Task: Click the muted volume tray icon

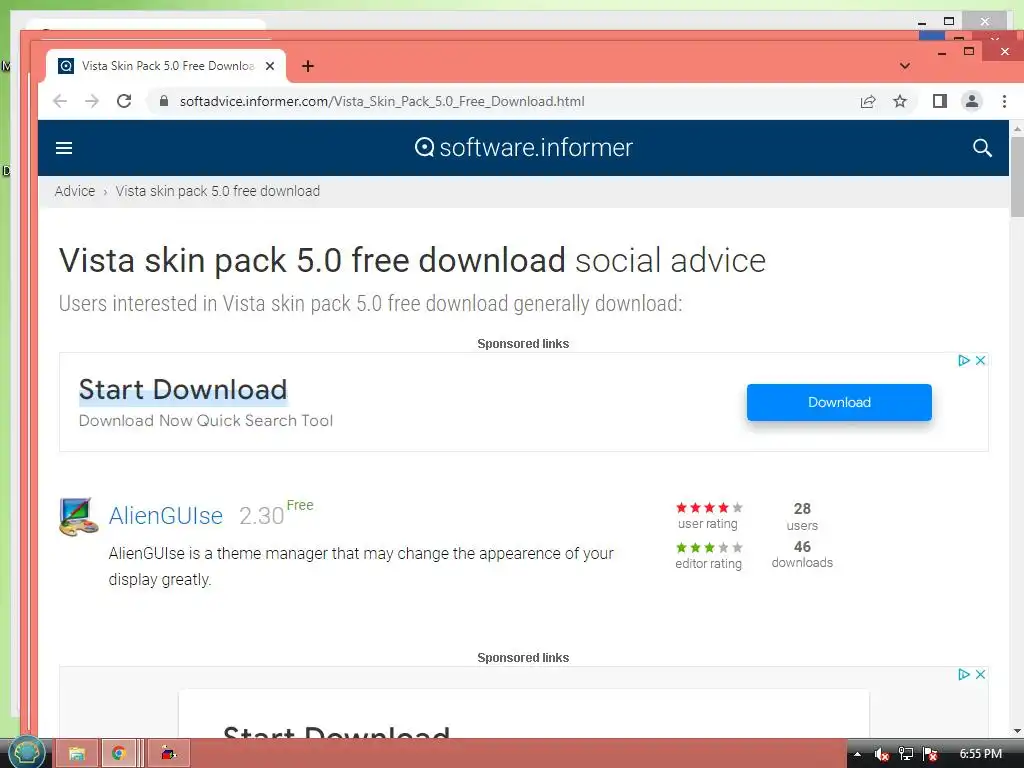Action: tap(882, 754)
